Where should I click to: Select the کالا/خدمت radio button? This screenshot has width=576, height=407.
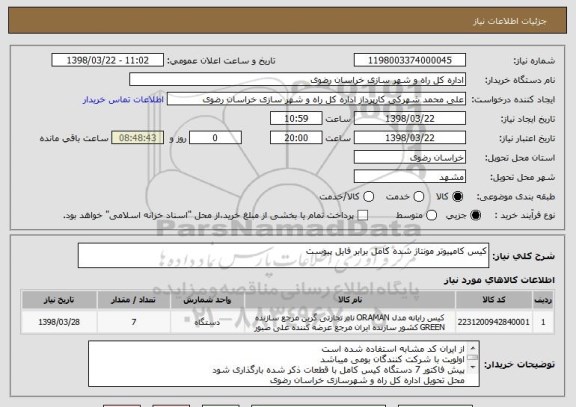368,197
